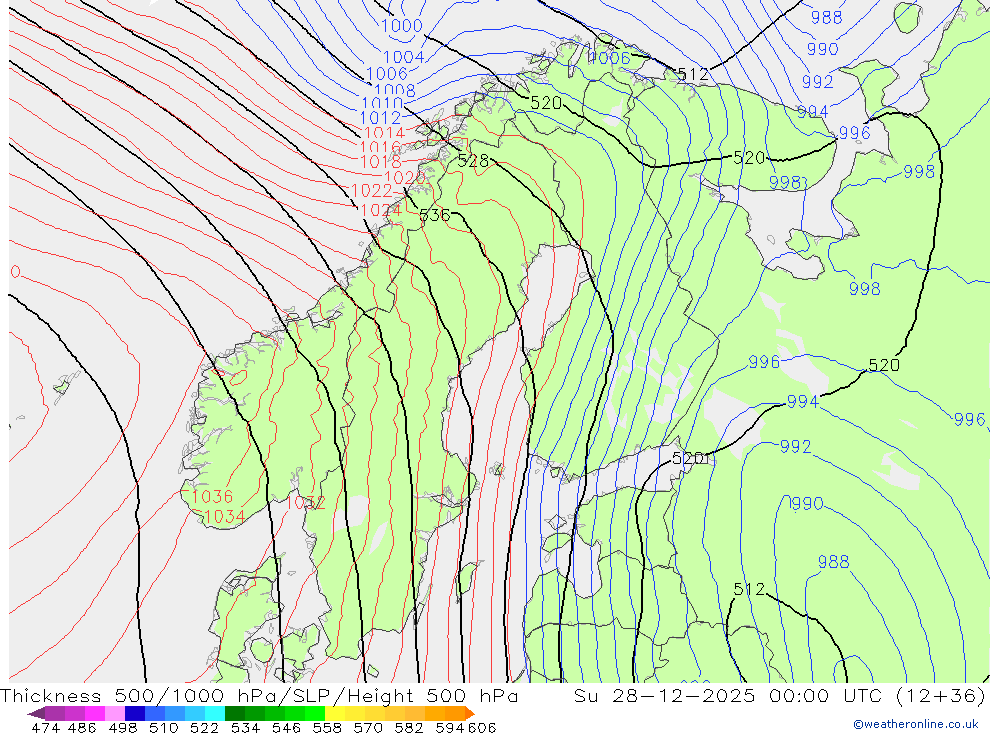The width and height of the screenshot is (1000, 733).
Task: Click the legend value '498'
Action: (x=123, y=727)
